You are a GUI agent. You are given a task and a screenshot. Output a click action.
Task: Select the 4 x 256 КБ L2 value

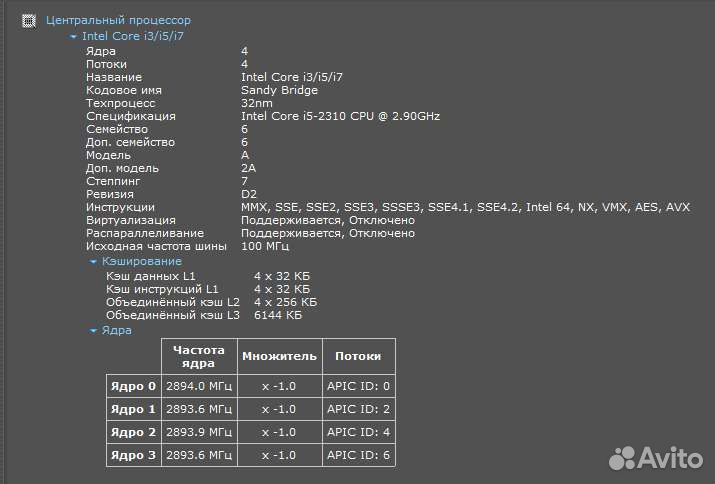[x=285, y=302]
